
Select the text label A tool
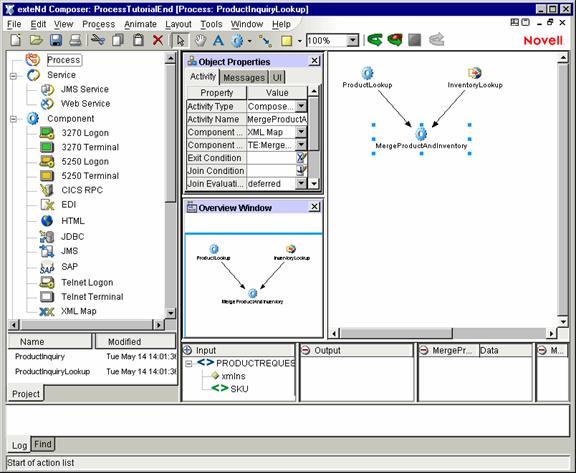[218, 40]
